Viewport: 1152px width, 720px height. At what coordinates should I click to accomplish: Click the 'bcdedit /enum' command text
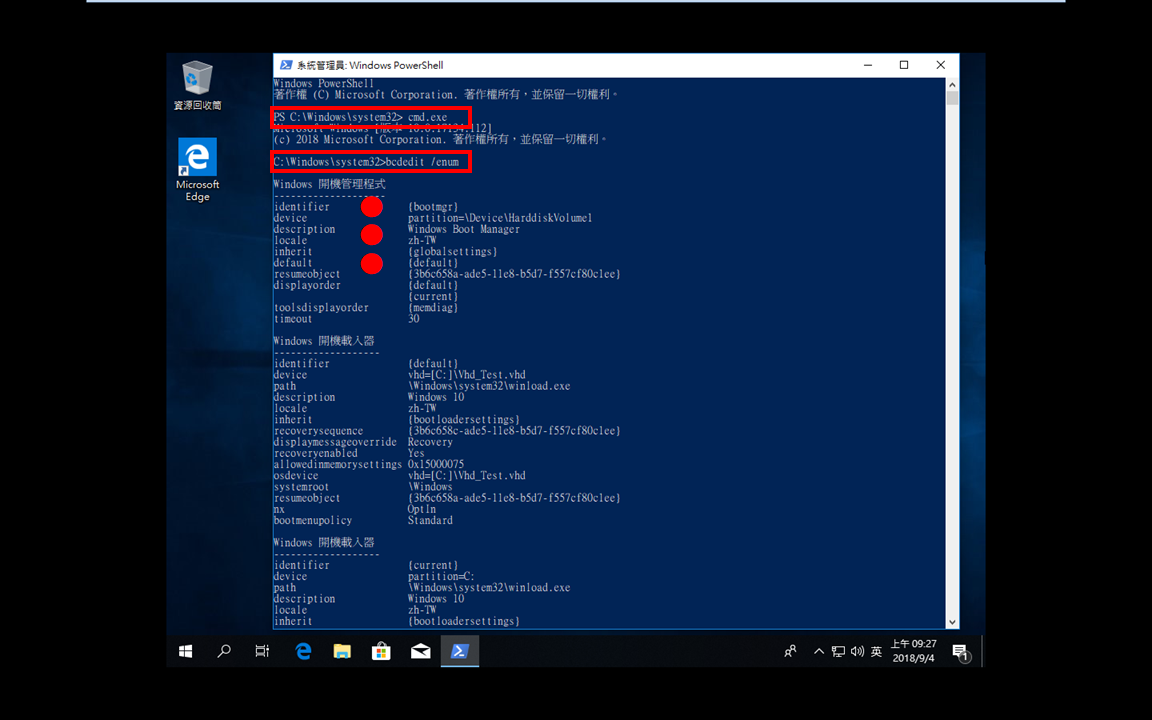(x=422, y=162)
